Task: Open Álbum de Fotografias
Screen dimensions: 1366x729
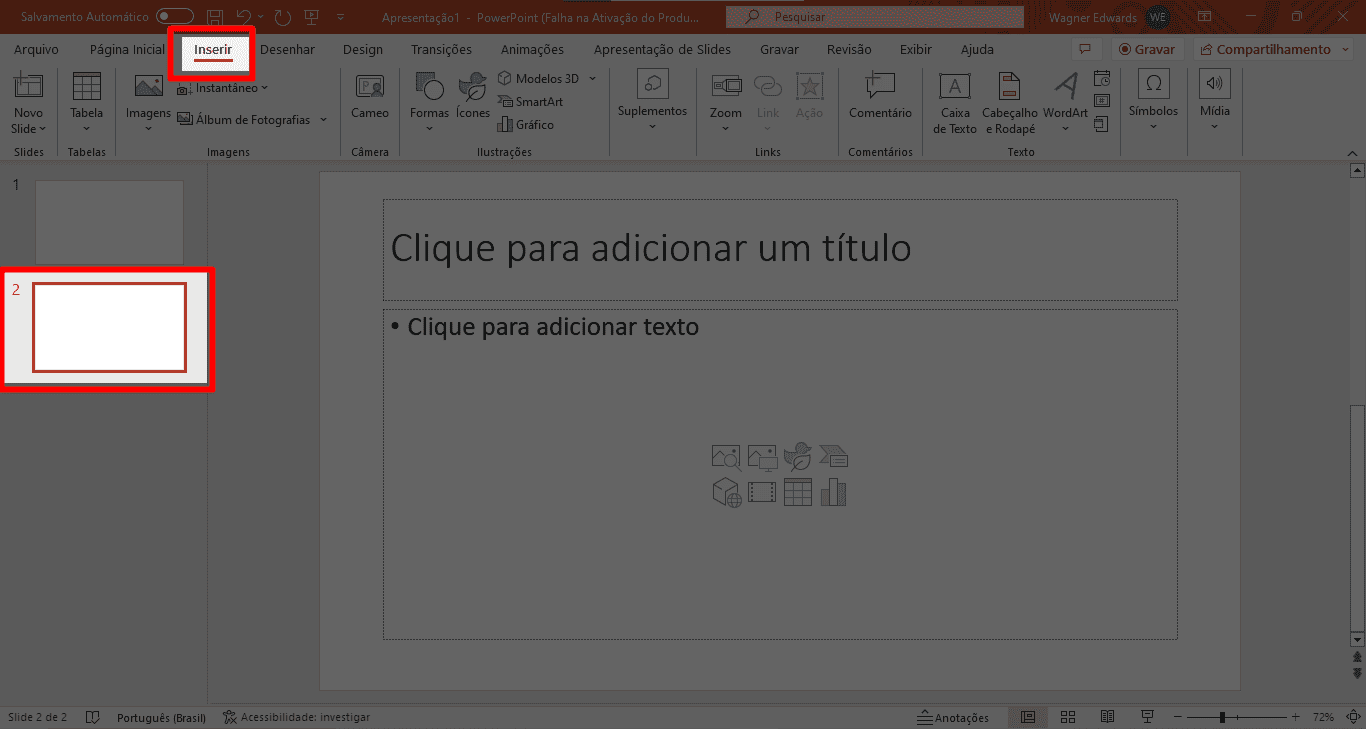Action: pyautogui.click(x=244, y=120)
